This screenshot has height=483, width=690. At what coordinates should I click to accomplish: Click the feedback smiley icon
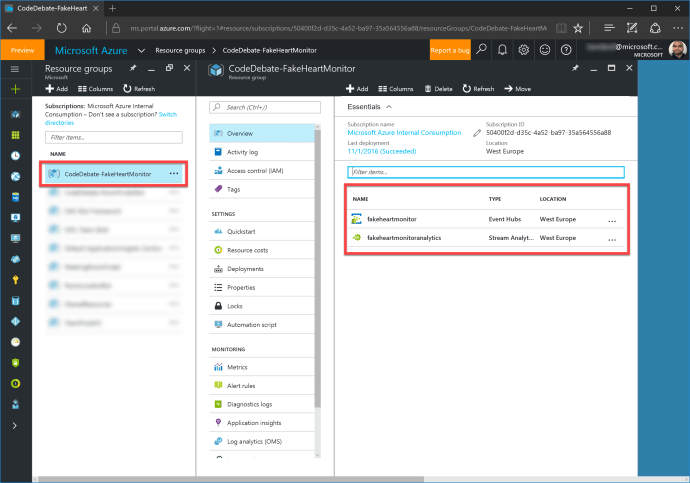click(544, 49)
